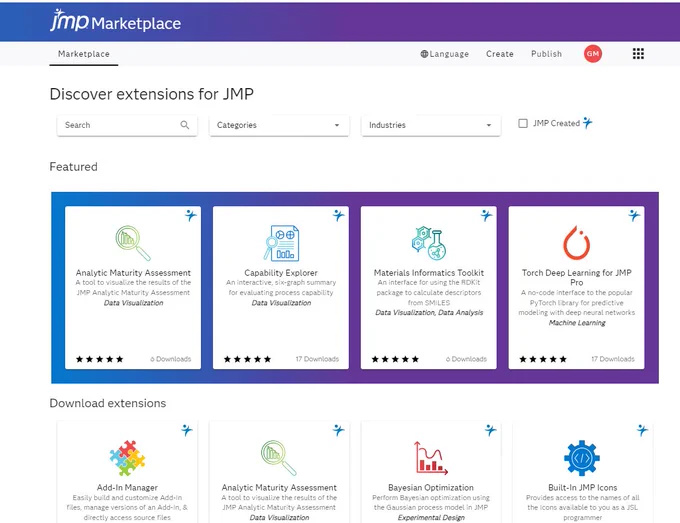This screenshot has height=523, width=680.
Task: Open the Built-In JMP Icons gear icon
Action: tap(582, 458)
